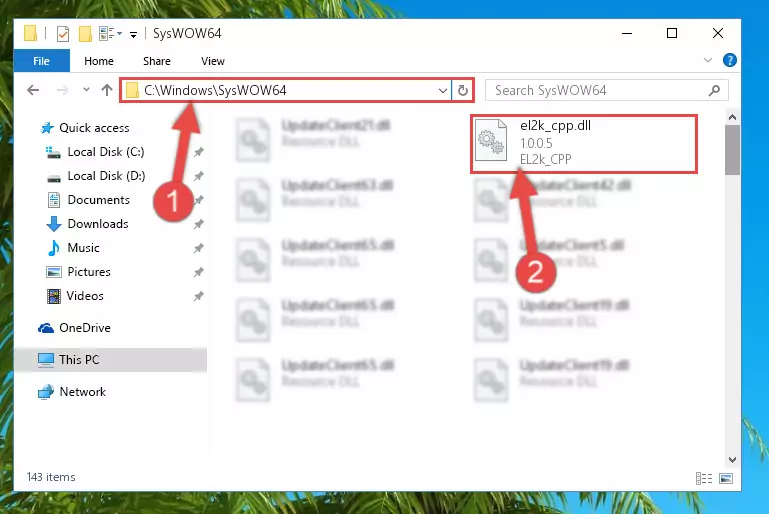Open Help with the blue question mark

[x=729, y=60]
